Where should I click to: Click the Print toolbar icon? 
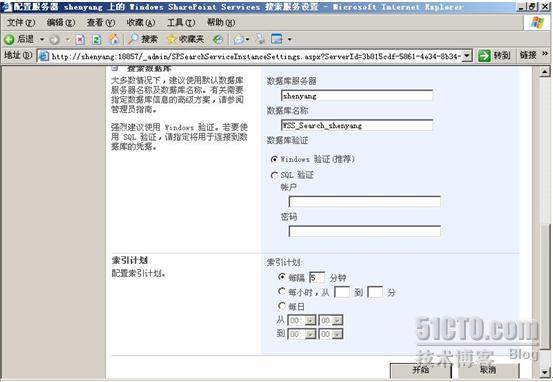[260, 39]
